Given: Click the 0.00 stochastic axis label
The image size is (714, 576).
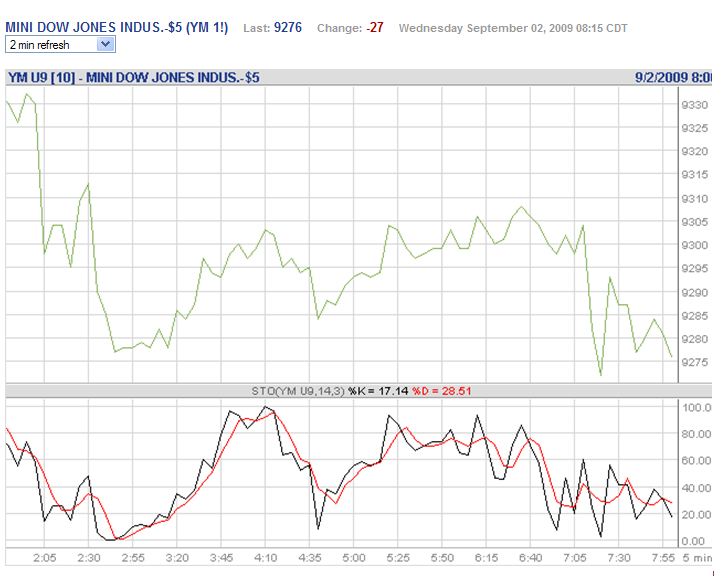Looking at the screenshot, I should click(694, 541).
